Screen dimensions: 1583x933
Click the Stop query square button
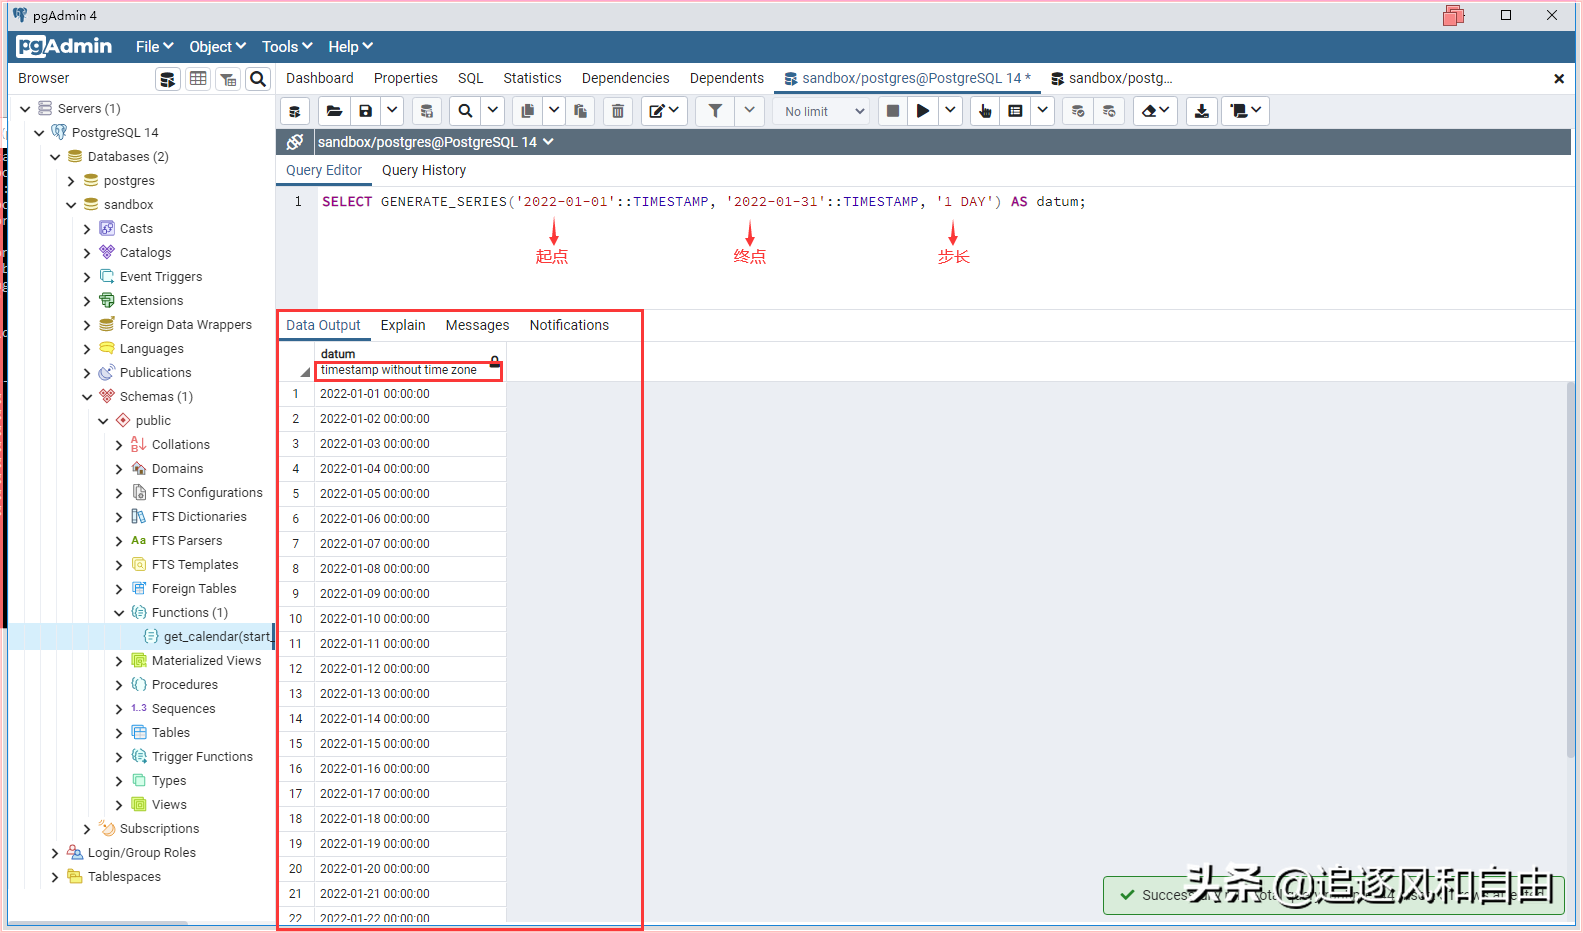pos(893,111)
